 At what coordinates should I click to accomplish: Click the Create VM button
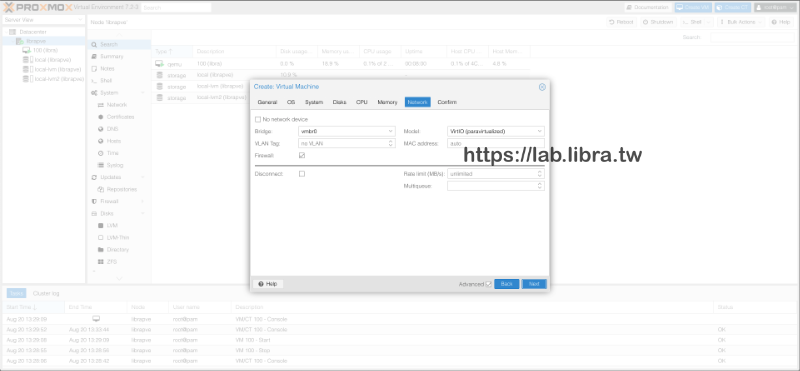[x=693, y=8]
